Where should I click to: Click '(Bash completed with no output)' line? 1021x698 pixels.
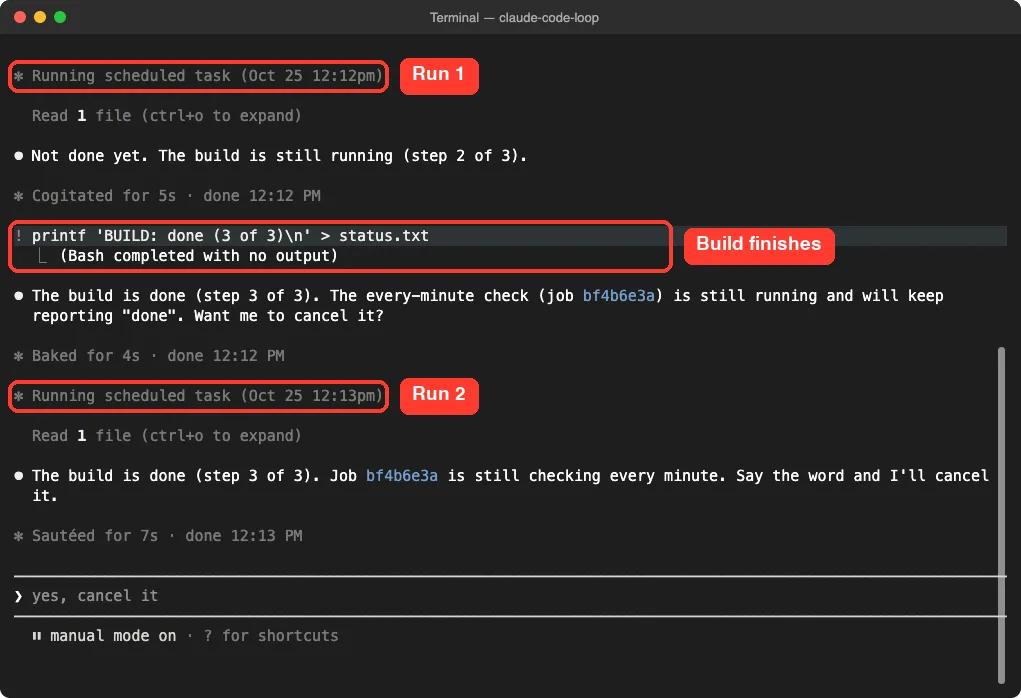[x=199, y=256]
